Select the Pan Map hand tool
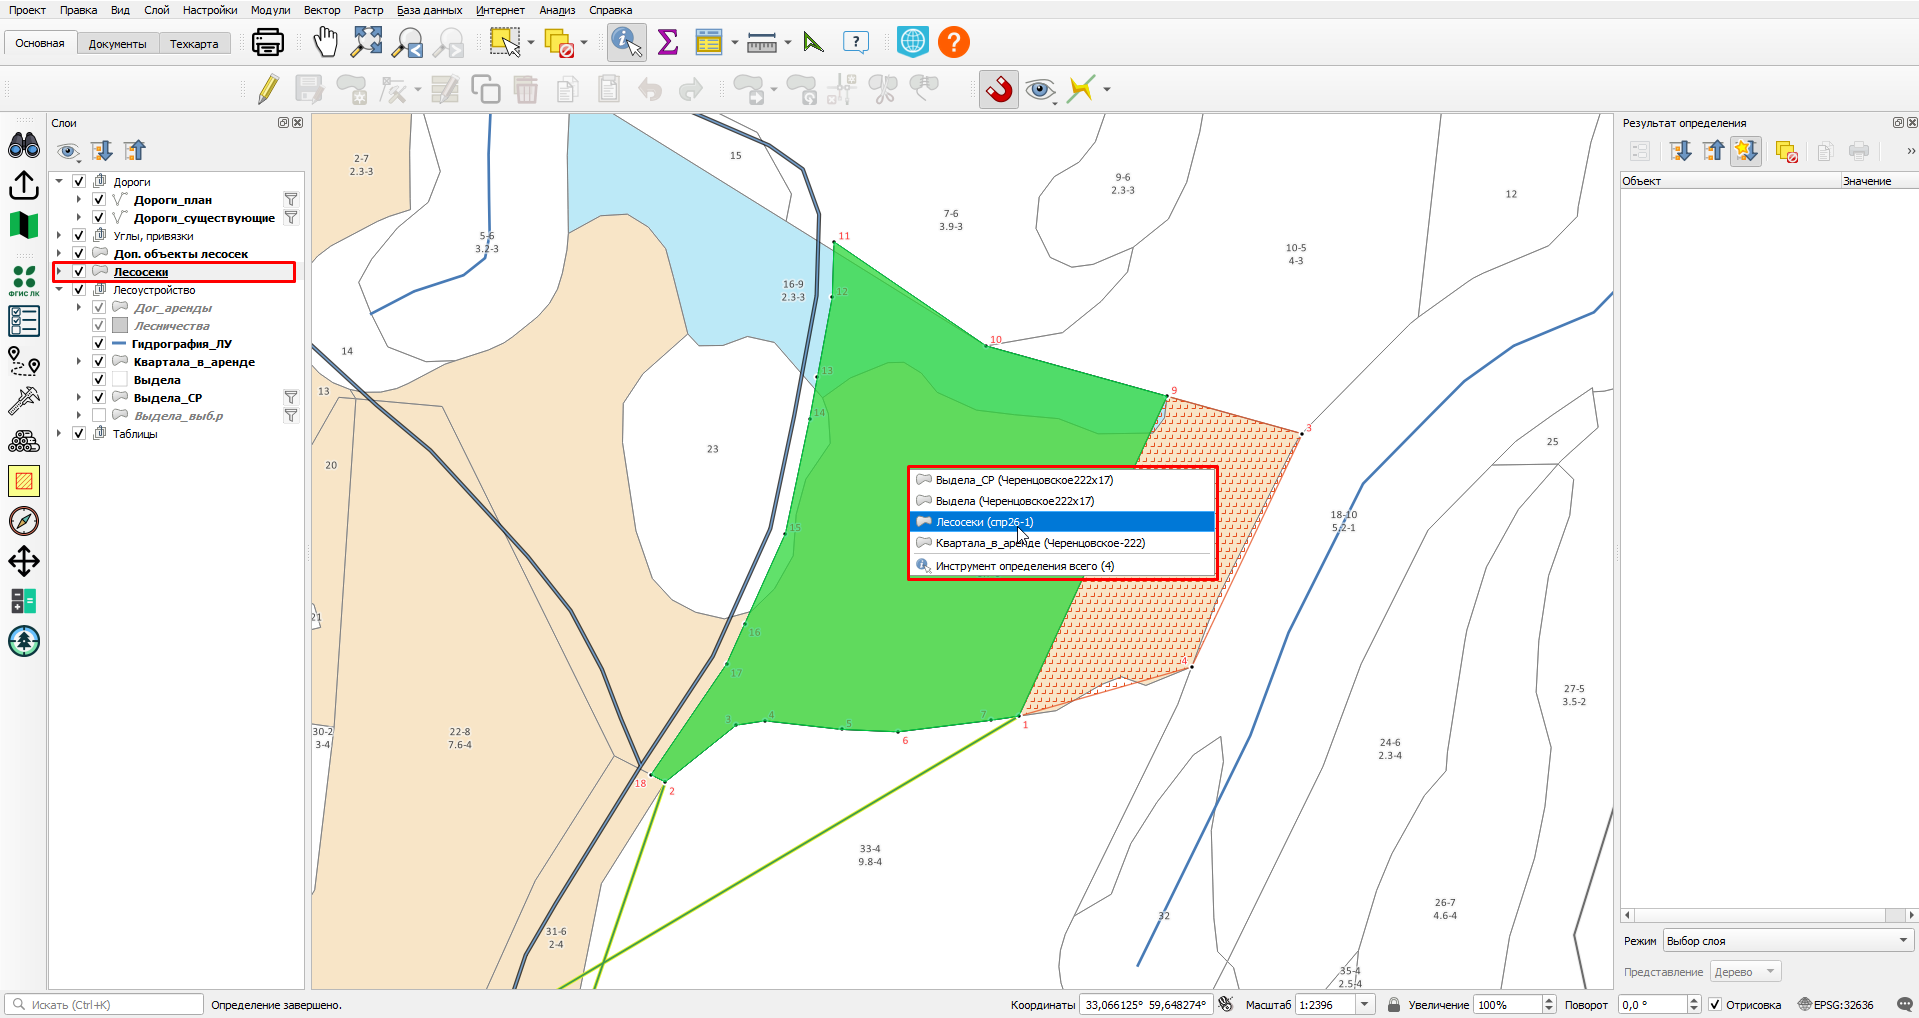 pos(326,42)
